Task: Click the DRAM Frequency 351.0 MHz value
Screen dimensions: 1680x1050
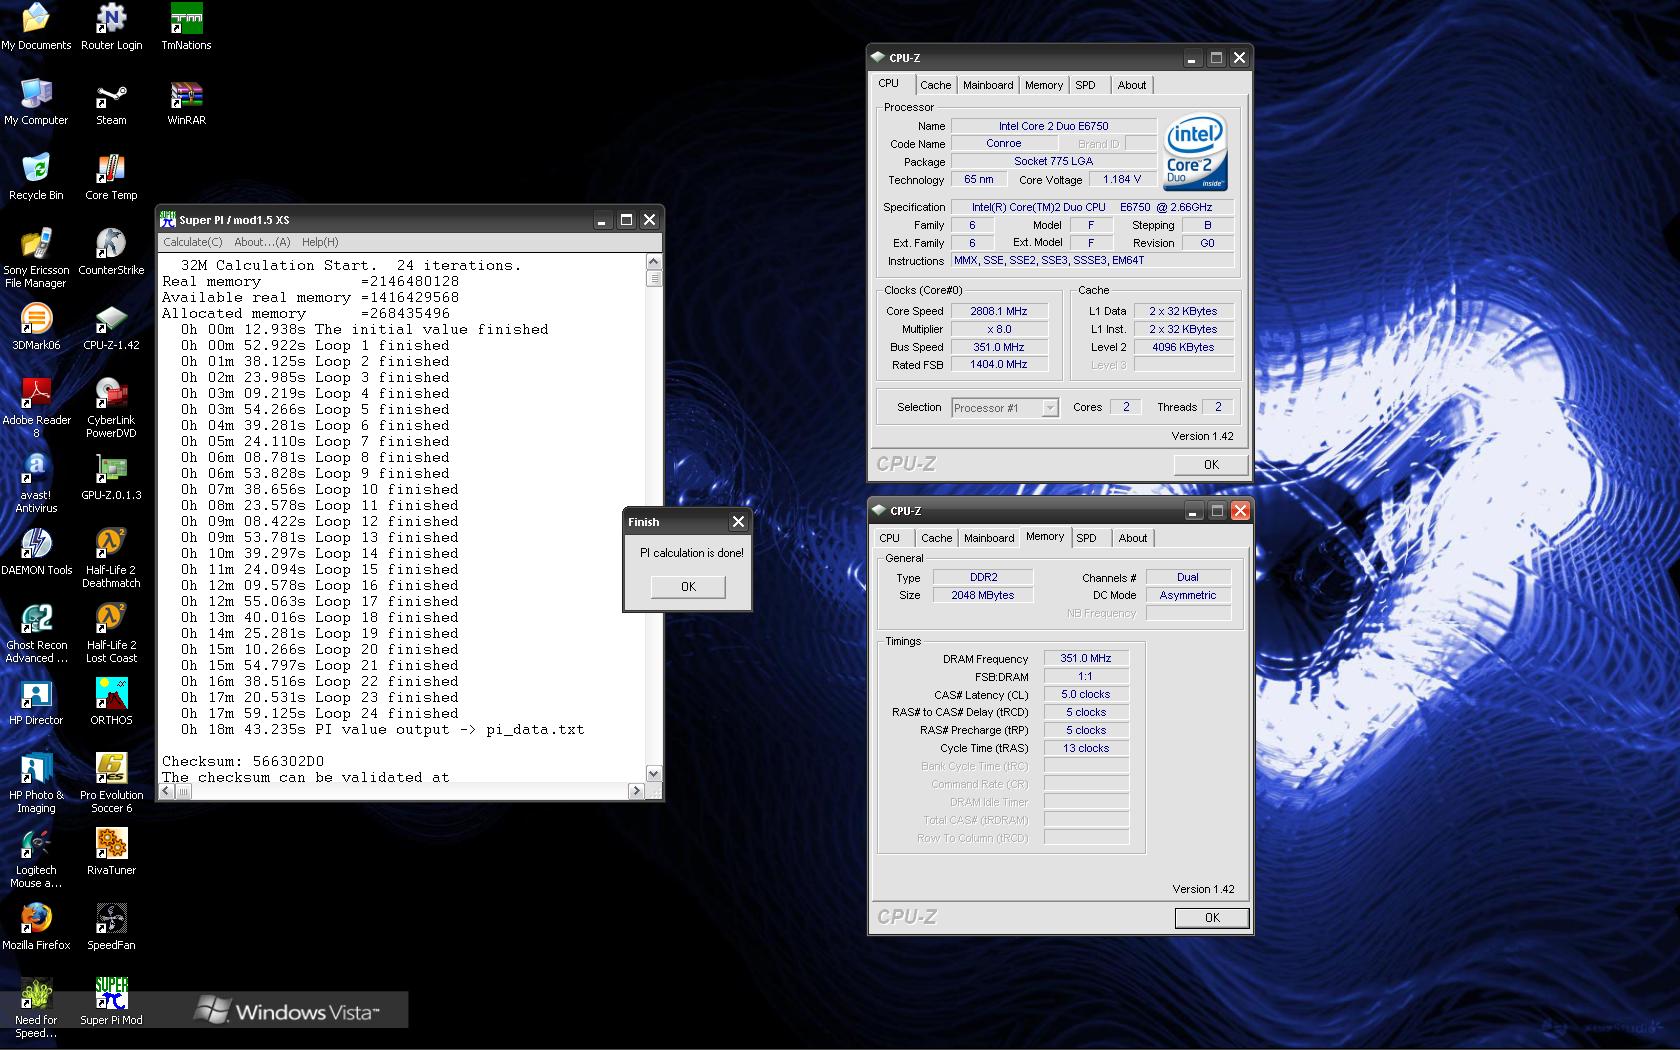Action: (1086, 658)
